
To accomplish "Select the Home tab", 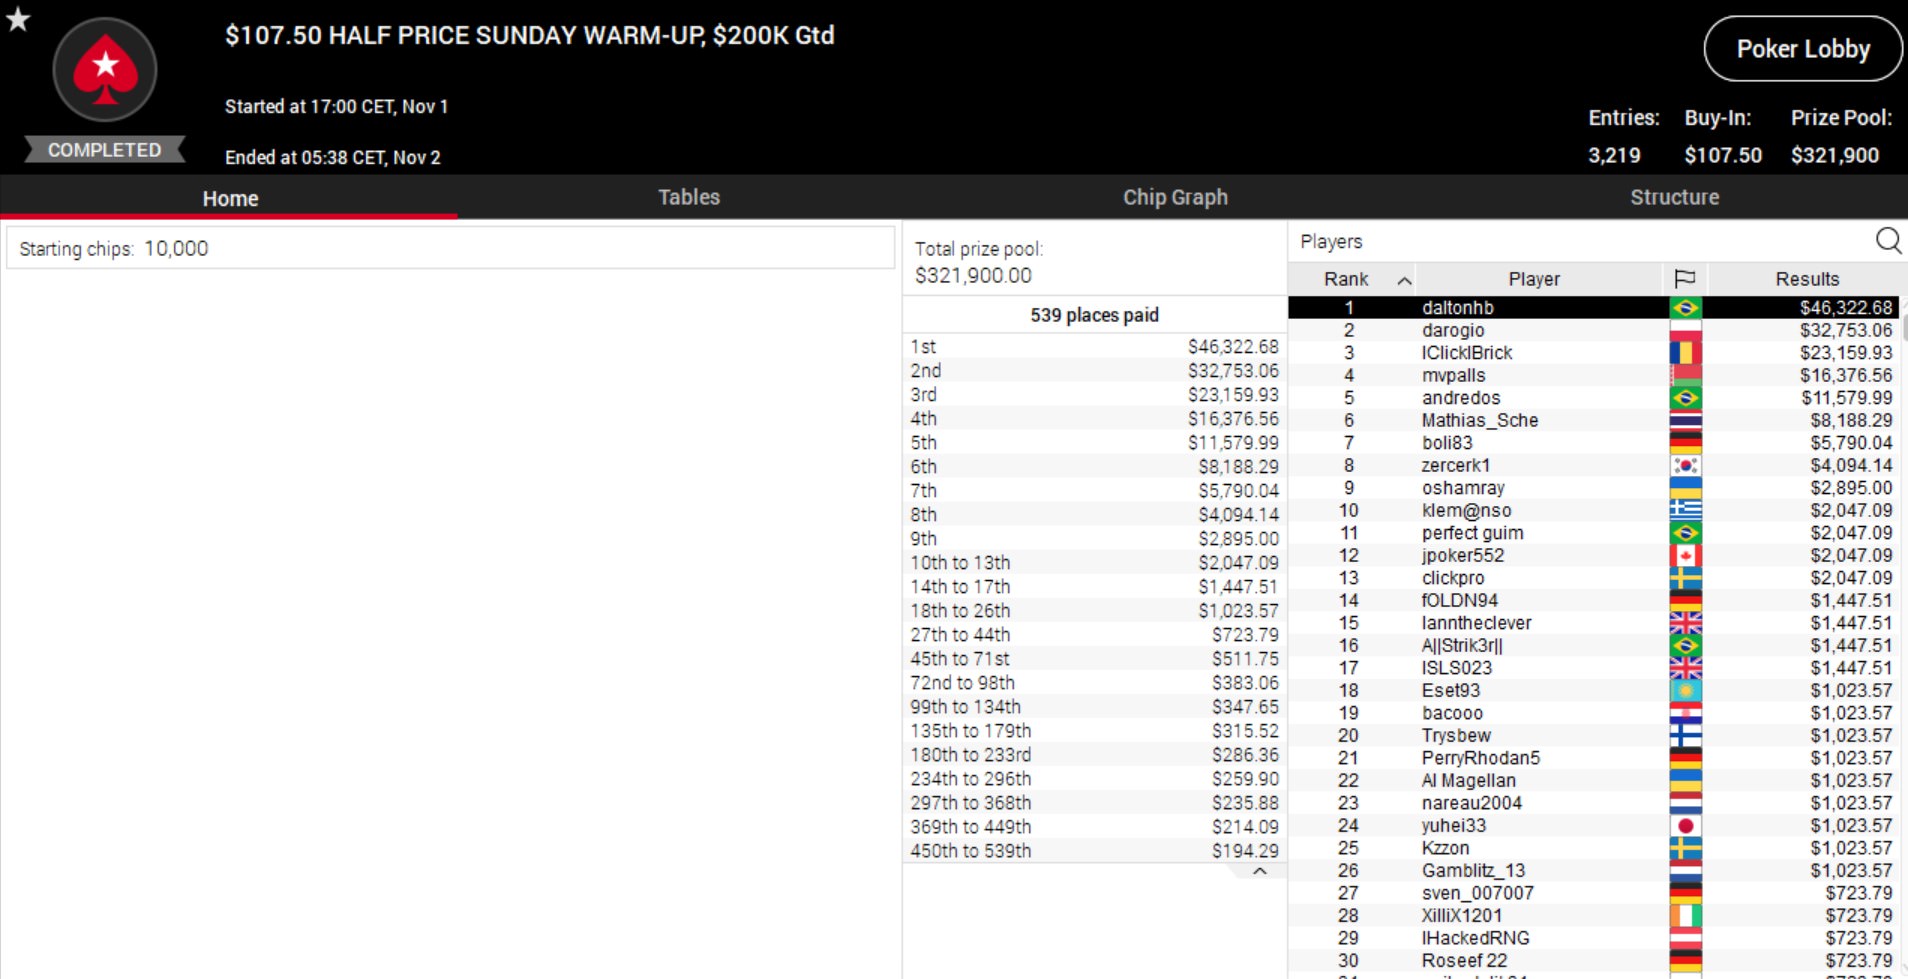I will point(230,198).
